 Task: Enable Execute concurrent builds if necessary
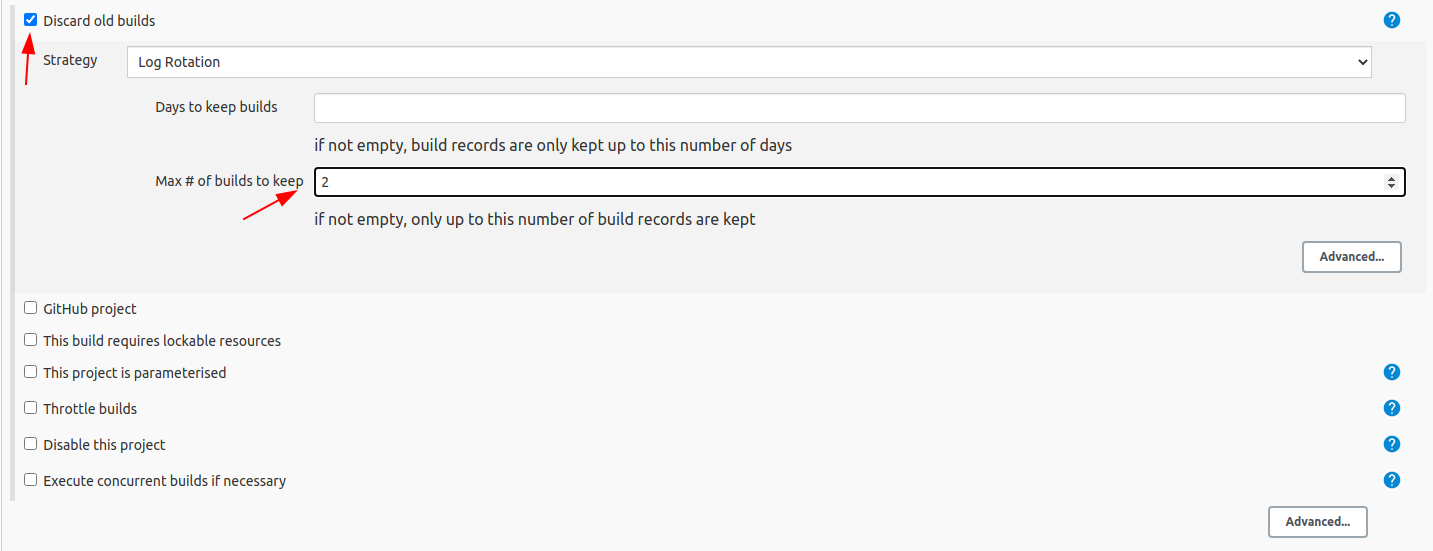click(31, 480)
